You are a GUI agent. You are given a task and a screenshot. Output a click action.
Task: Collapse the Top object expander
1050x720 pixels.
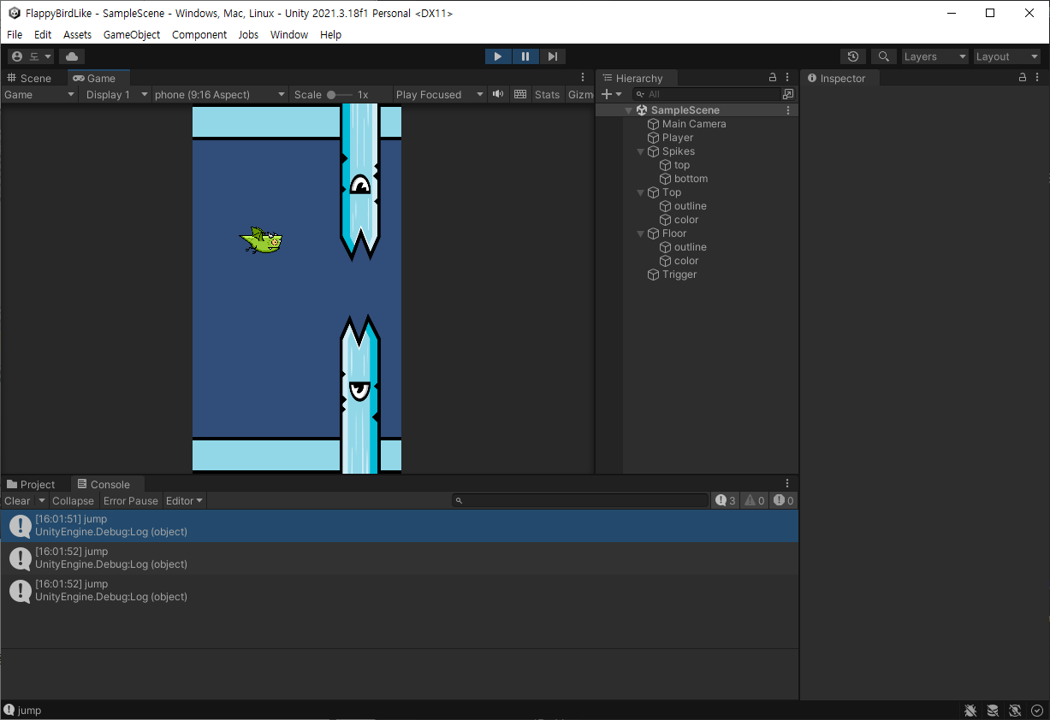[x=640, y=193]
